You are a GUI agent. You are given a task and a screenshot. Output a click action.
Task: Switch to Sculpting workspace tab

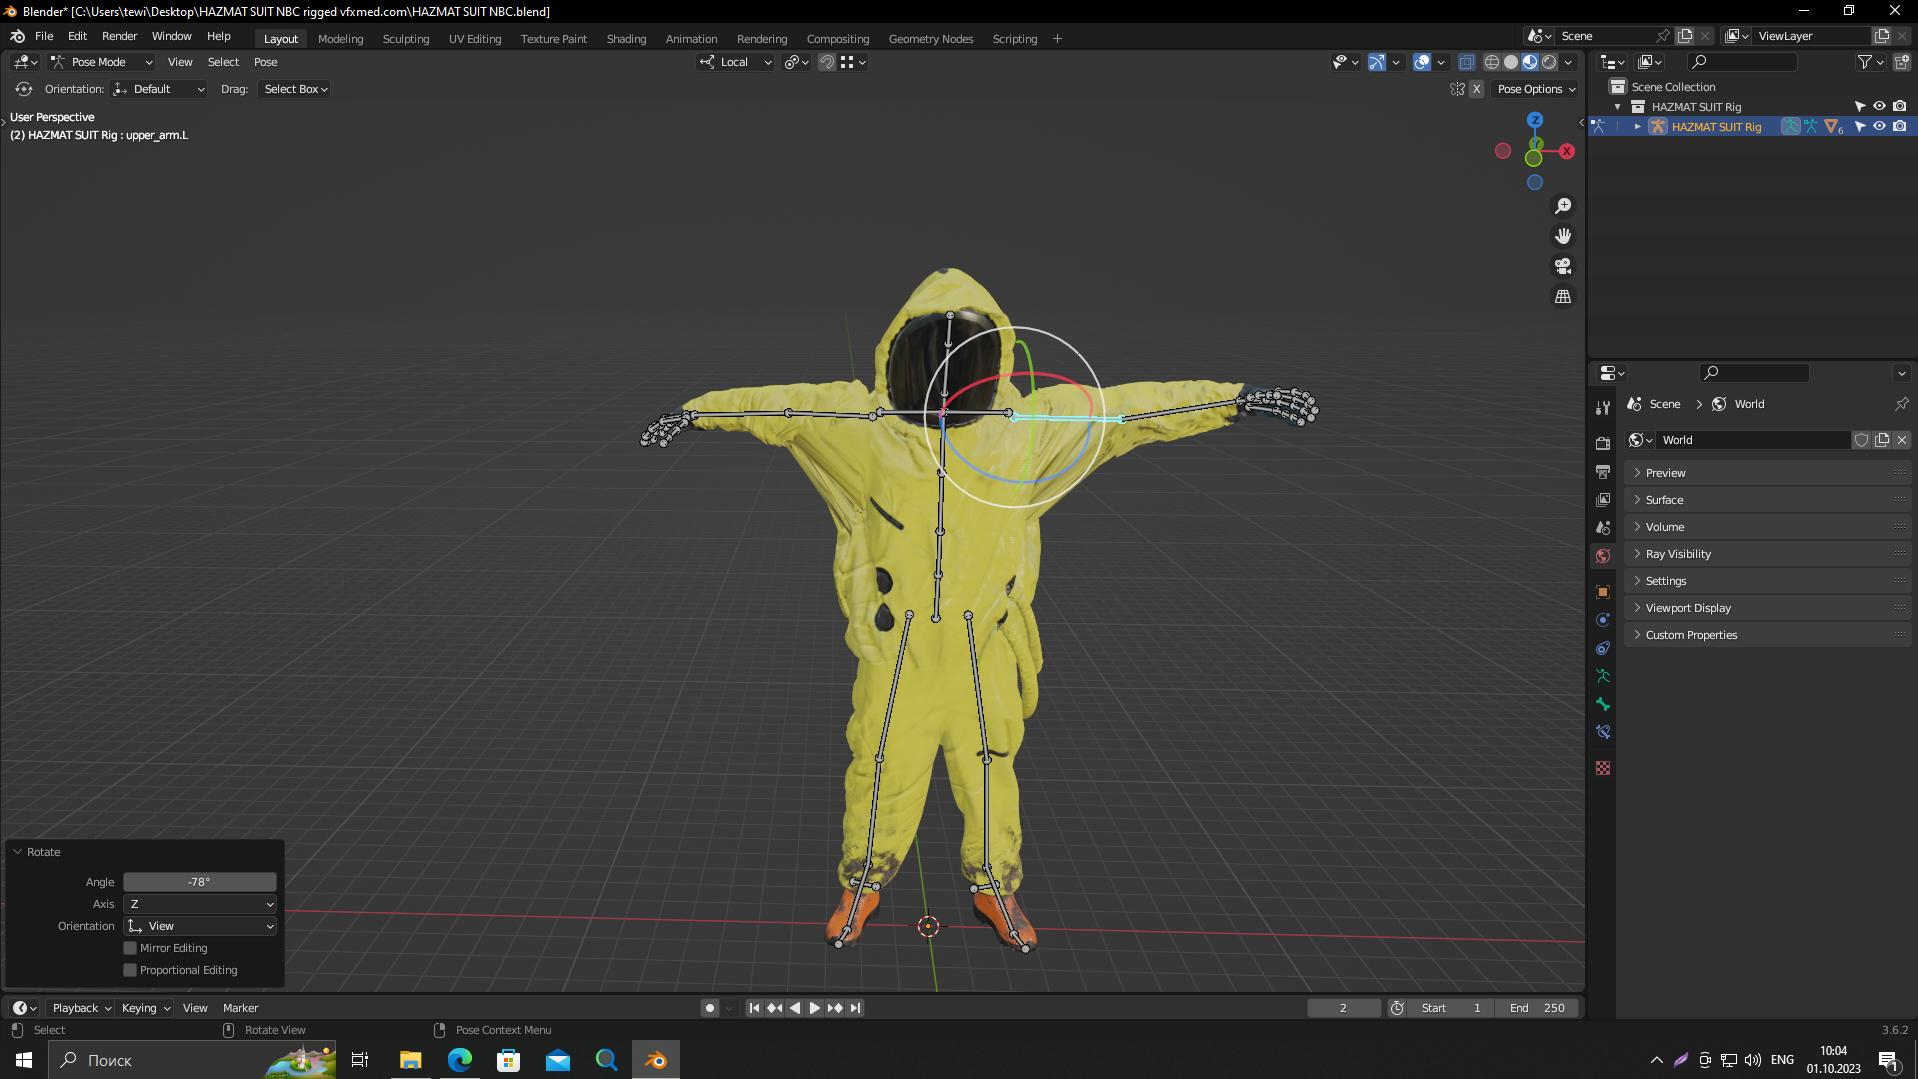[405, 39]
